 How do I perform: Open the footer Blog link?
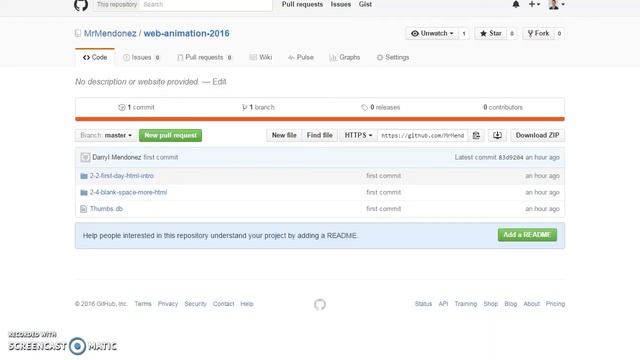click(x=511, y=304)
